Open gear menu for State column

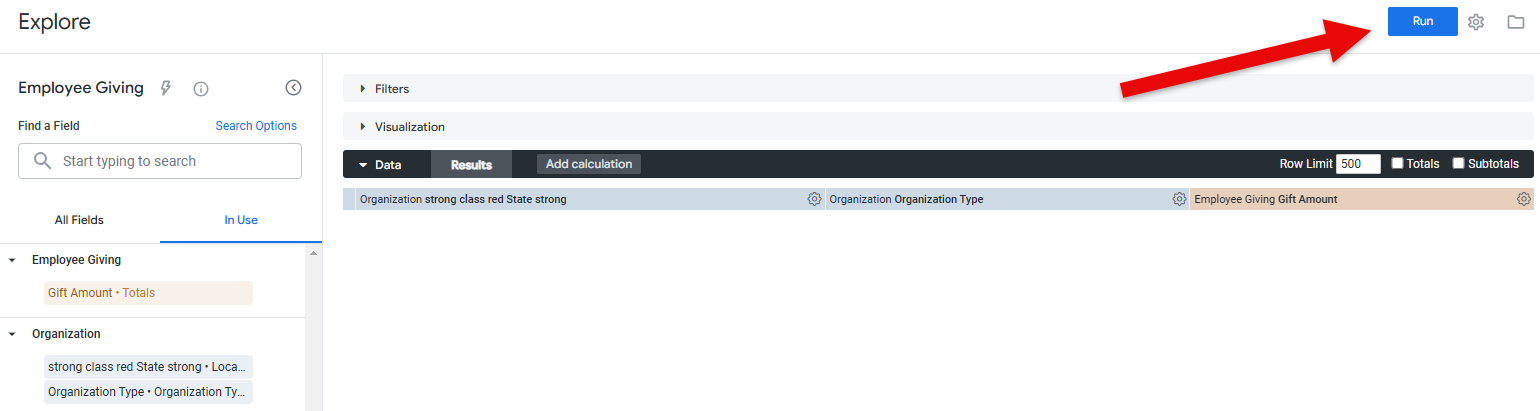(x=814, y=199)
